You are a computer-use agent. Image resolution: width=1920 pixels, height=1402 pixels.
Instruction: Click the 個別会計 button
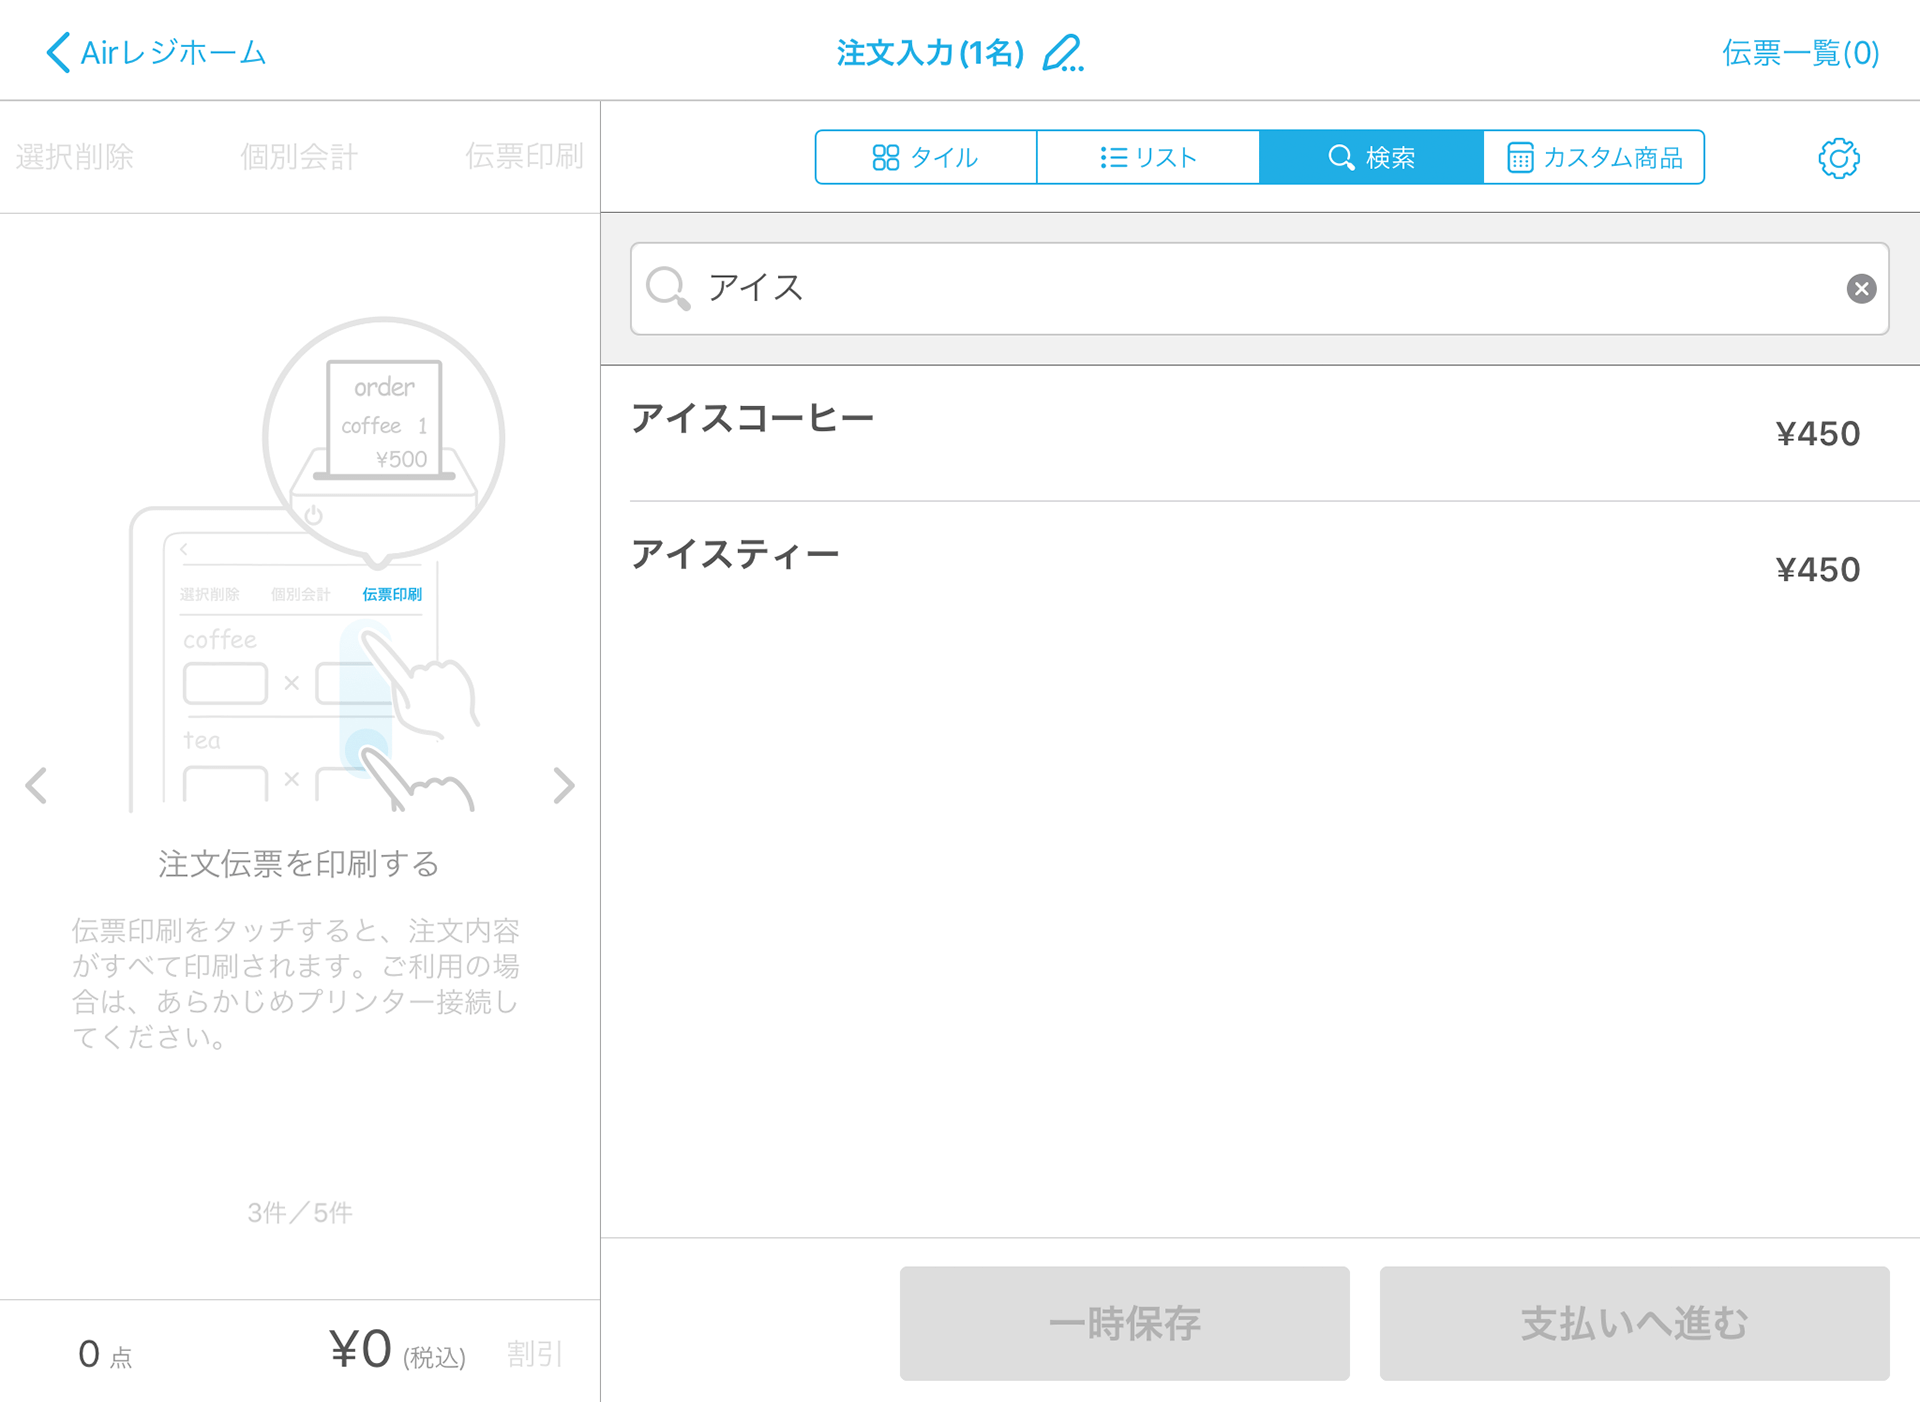tap(299, 157)
